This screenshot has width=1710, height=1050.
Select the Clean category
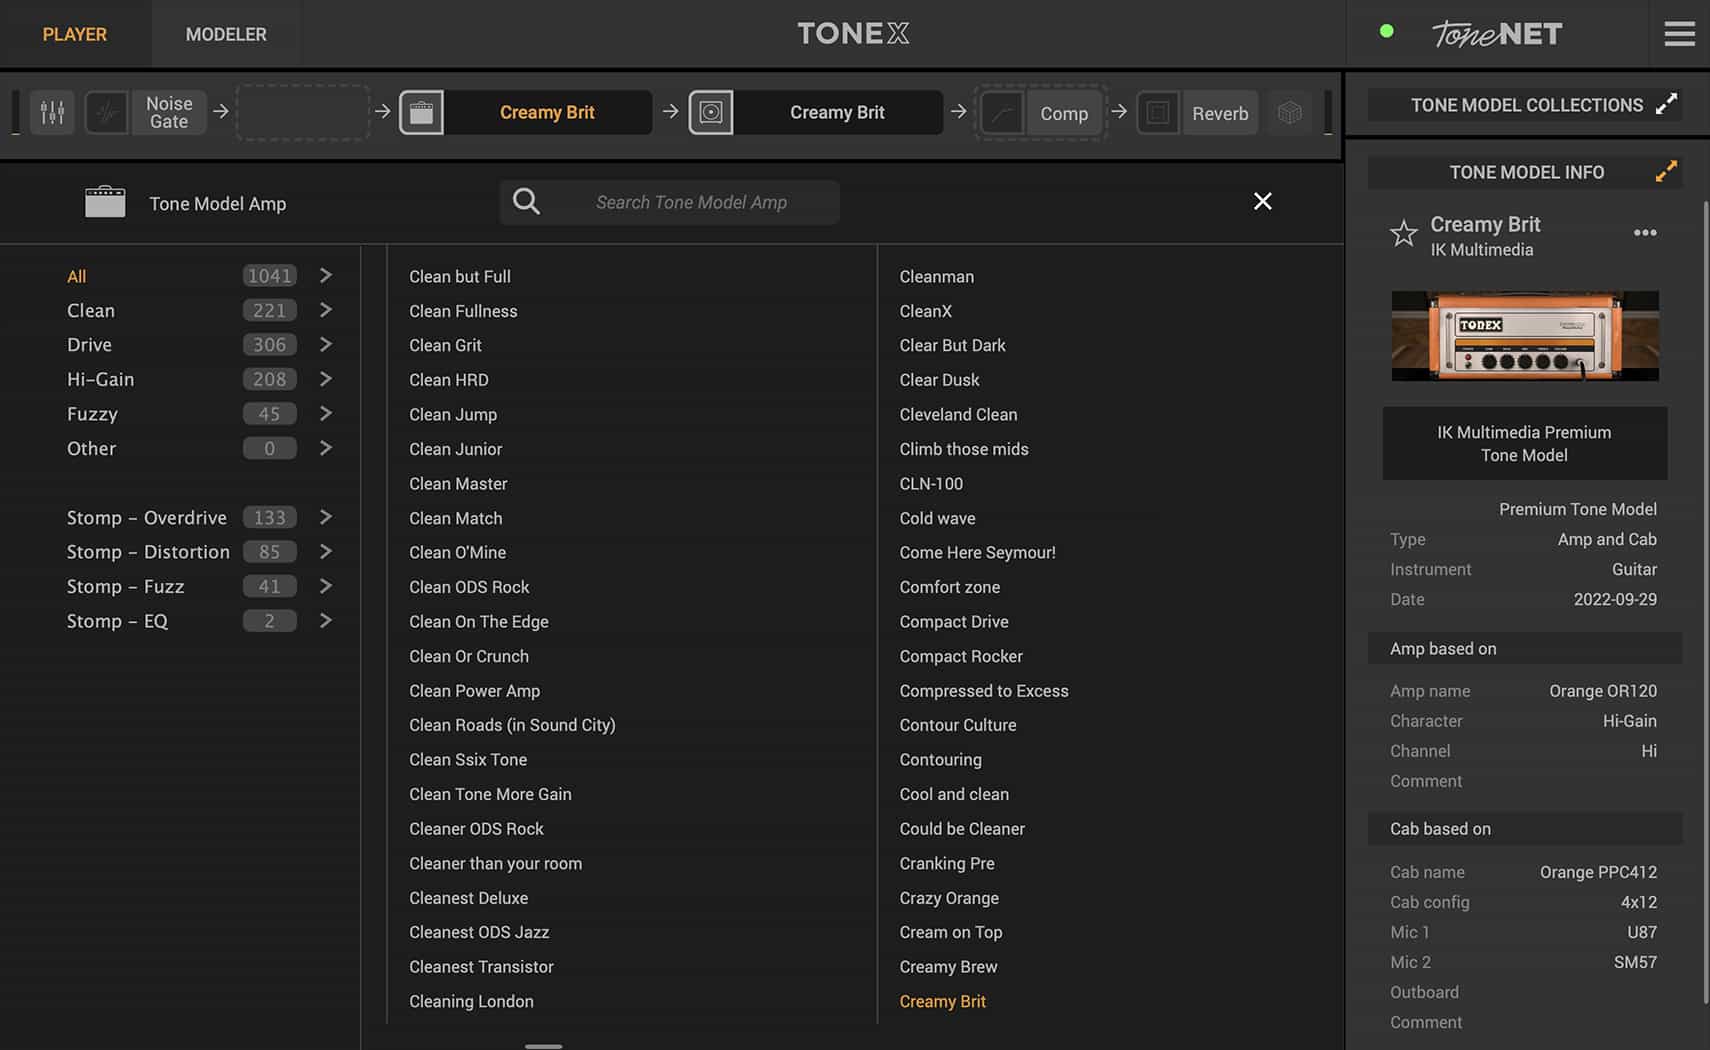click(91, 311)
